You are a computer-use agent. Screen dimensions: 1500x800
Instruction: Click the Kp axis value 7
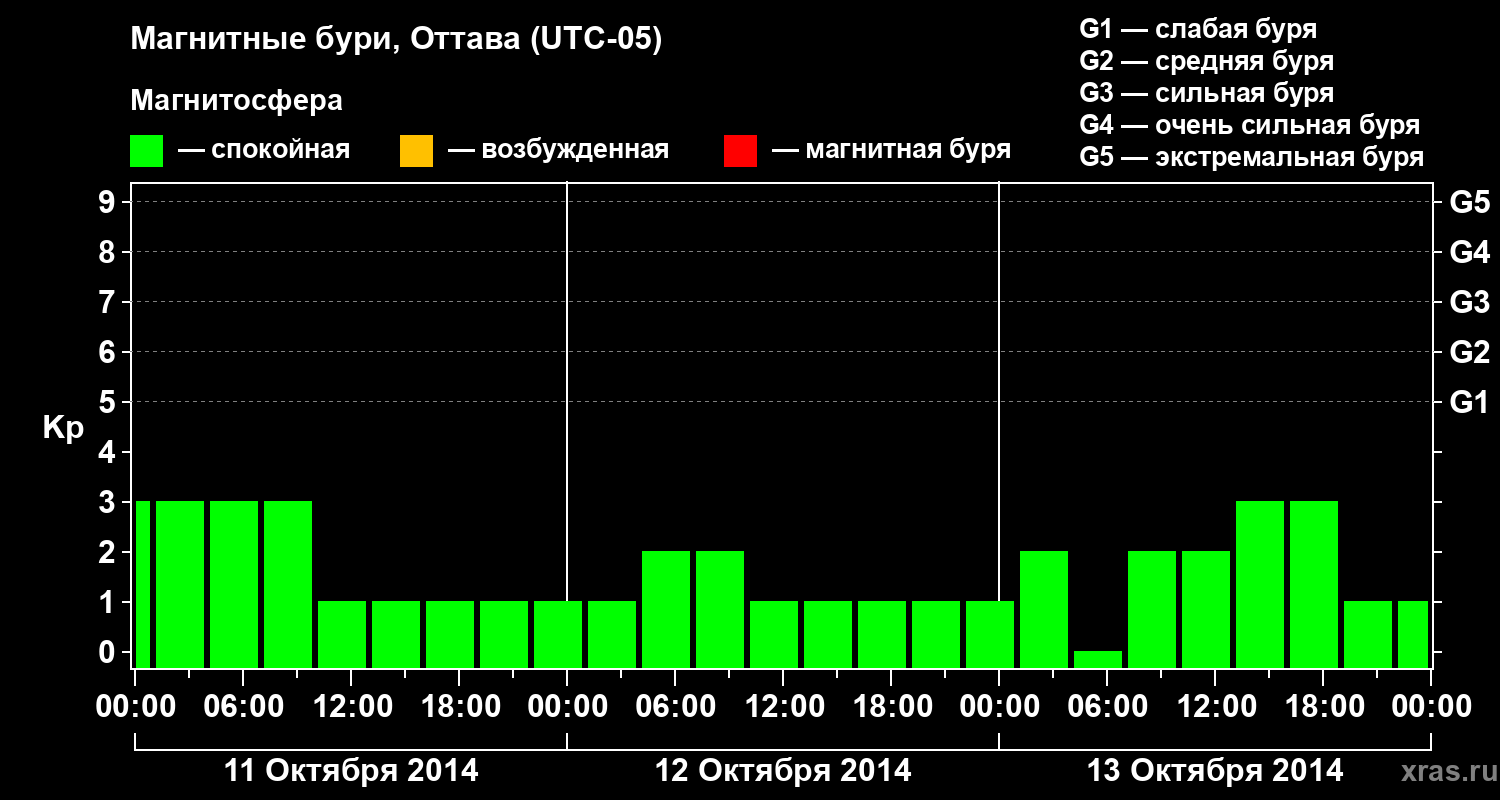pyautogui.click(x=109, y=302)
